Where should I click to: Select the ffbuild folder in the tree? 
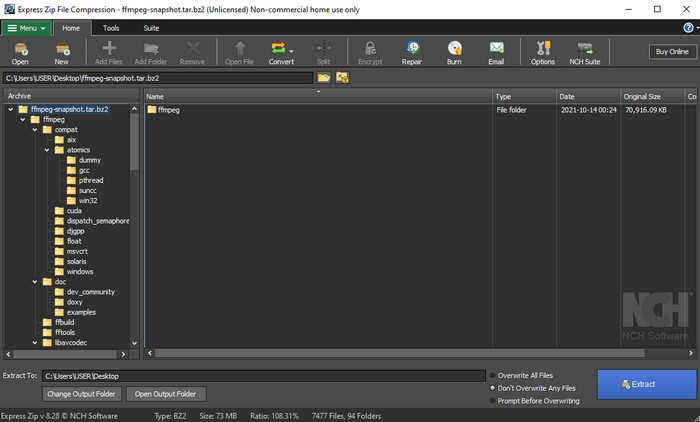[59, 322]
